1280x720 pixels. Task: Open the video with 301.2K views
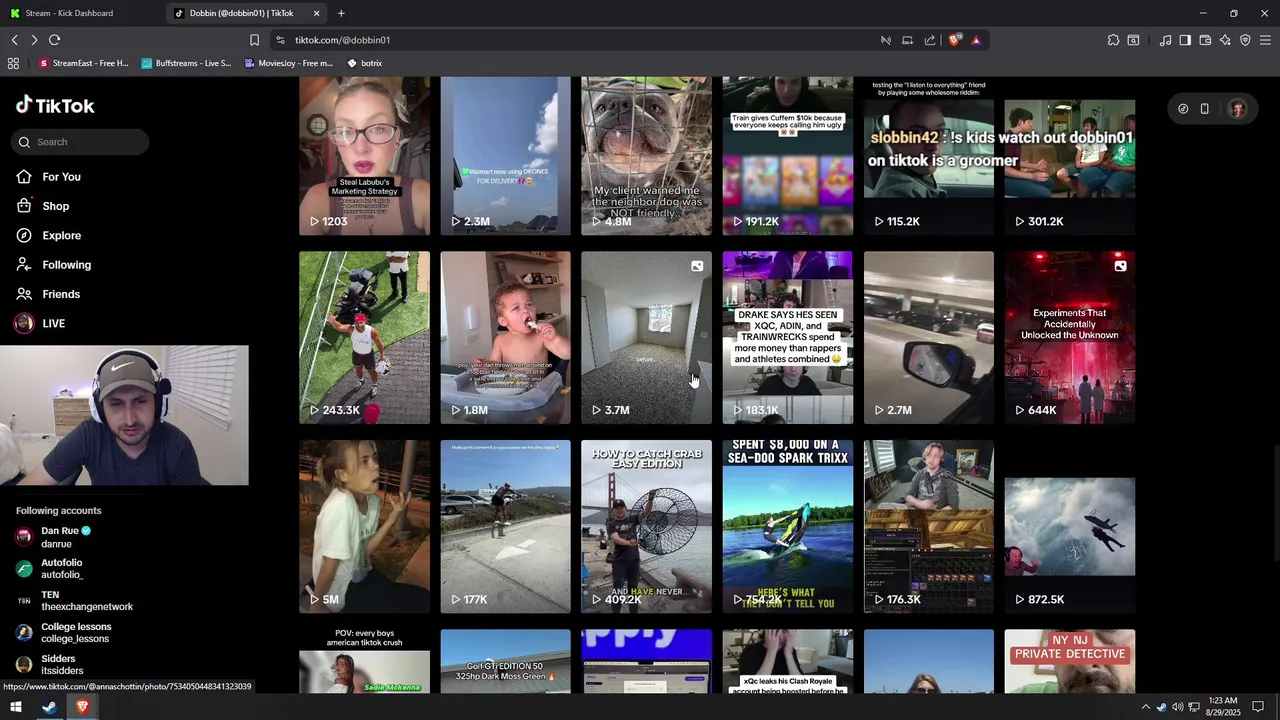pos(1070,156)
